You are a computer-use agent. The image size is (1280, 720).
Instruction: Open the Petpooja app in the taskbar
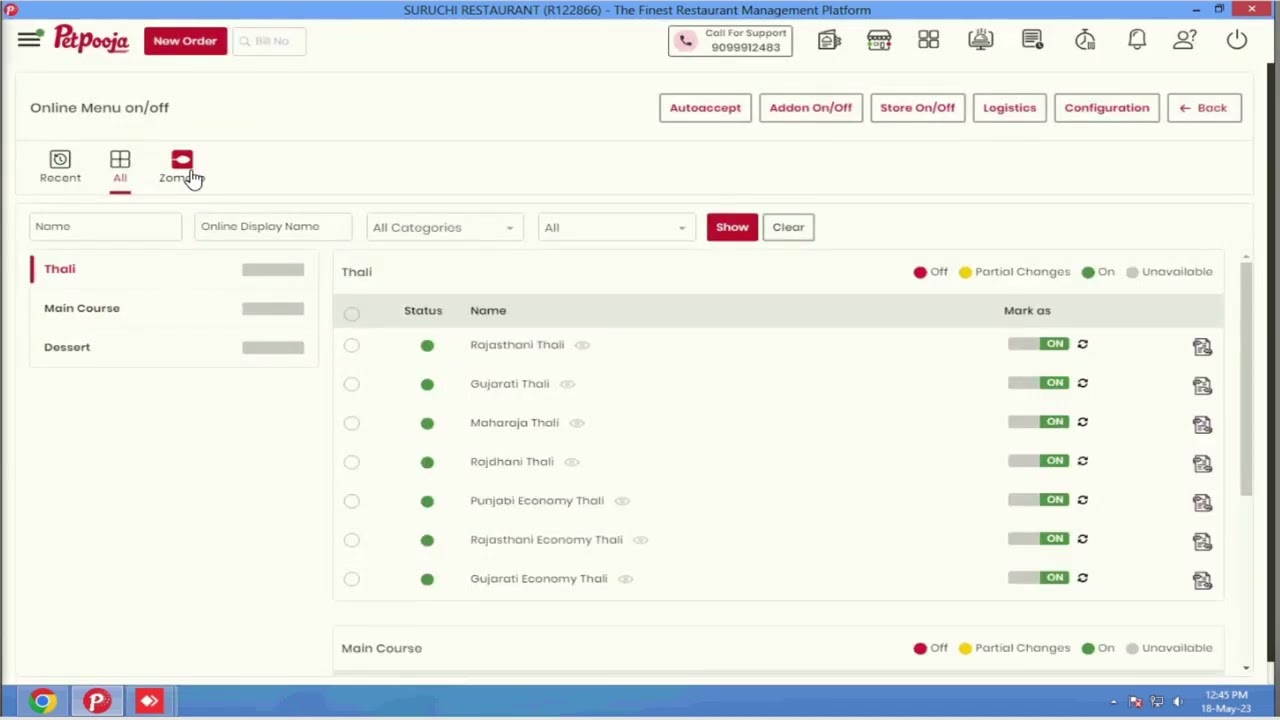pos(96,701)
